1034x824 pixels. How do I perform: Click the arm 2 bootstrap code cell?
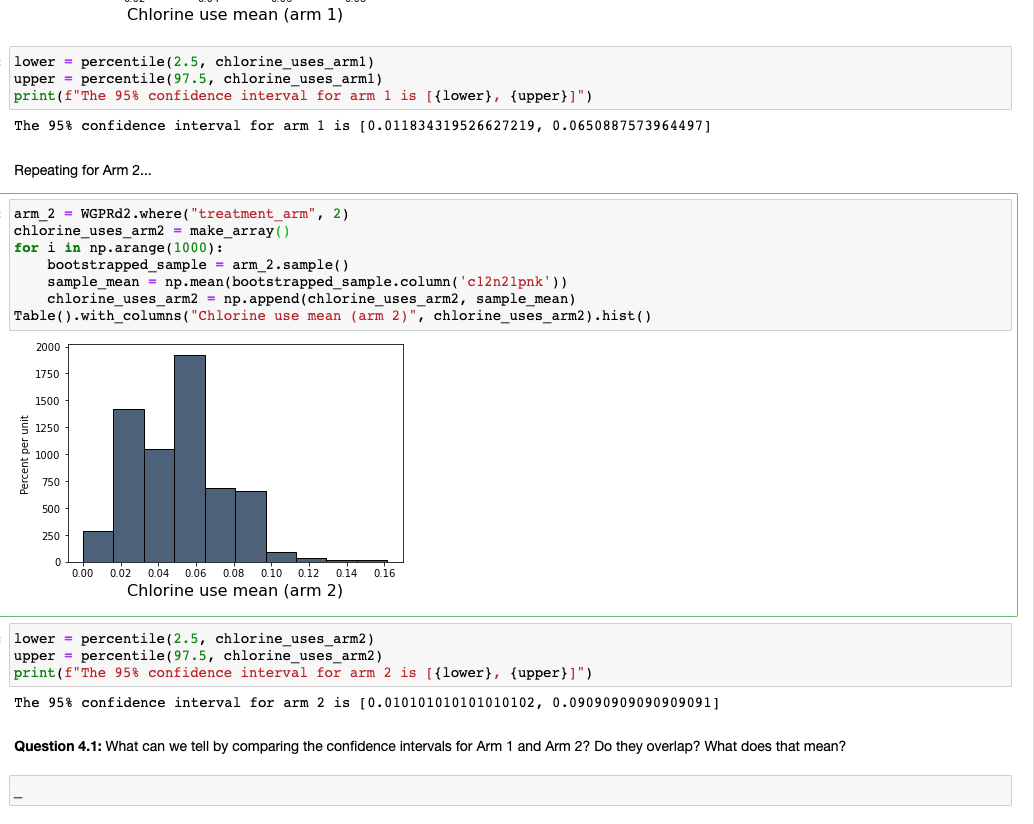510,265
